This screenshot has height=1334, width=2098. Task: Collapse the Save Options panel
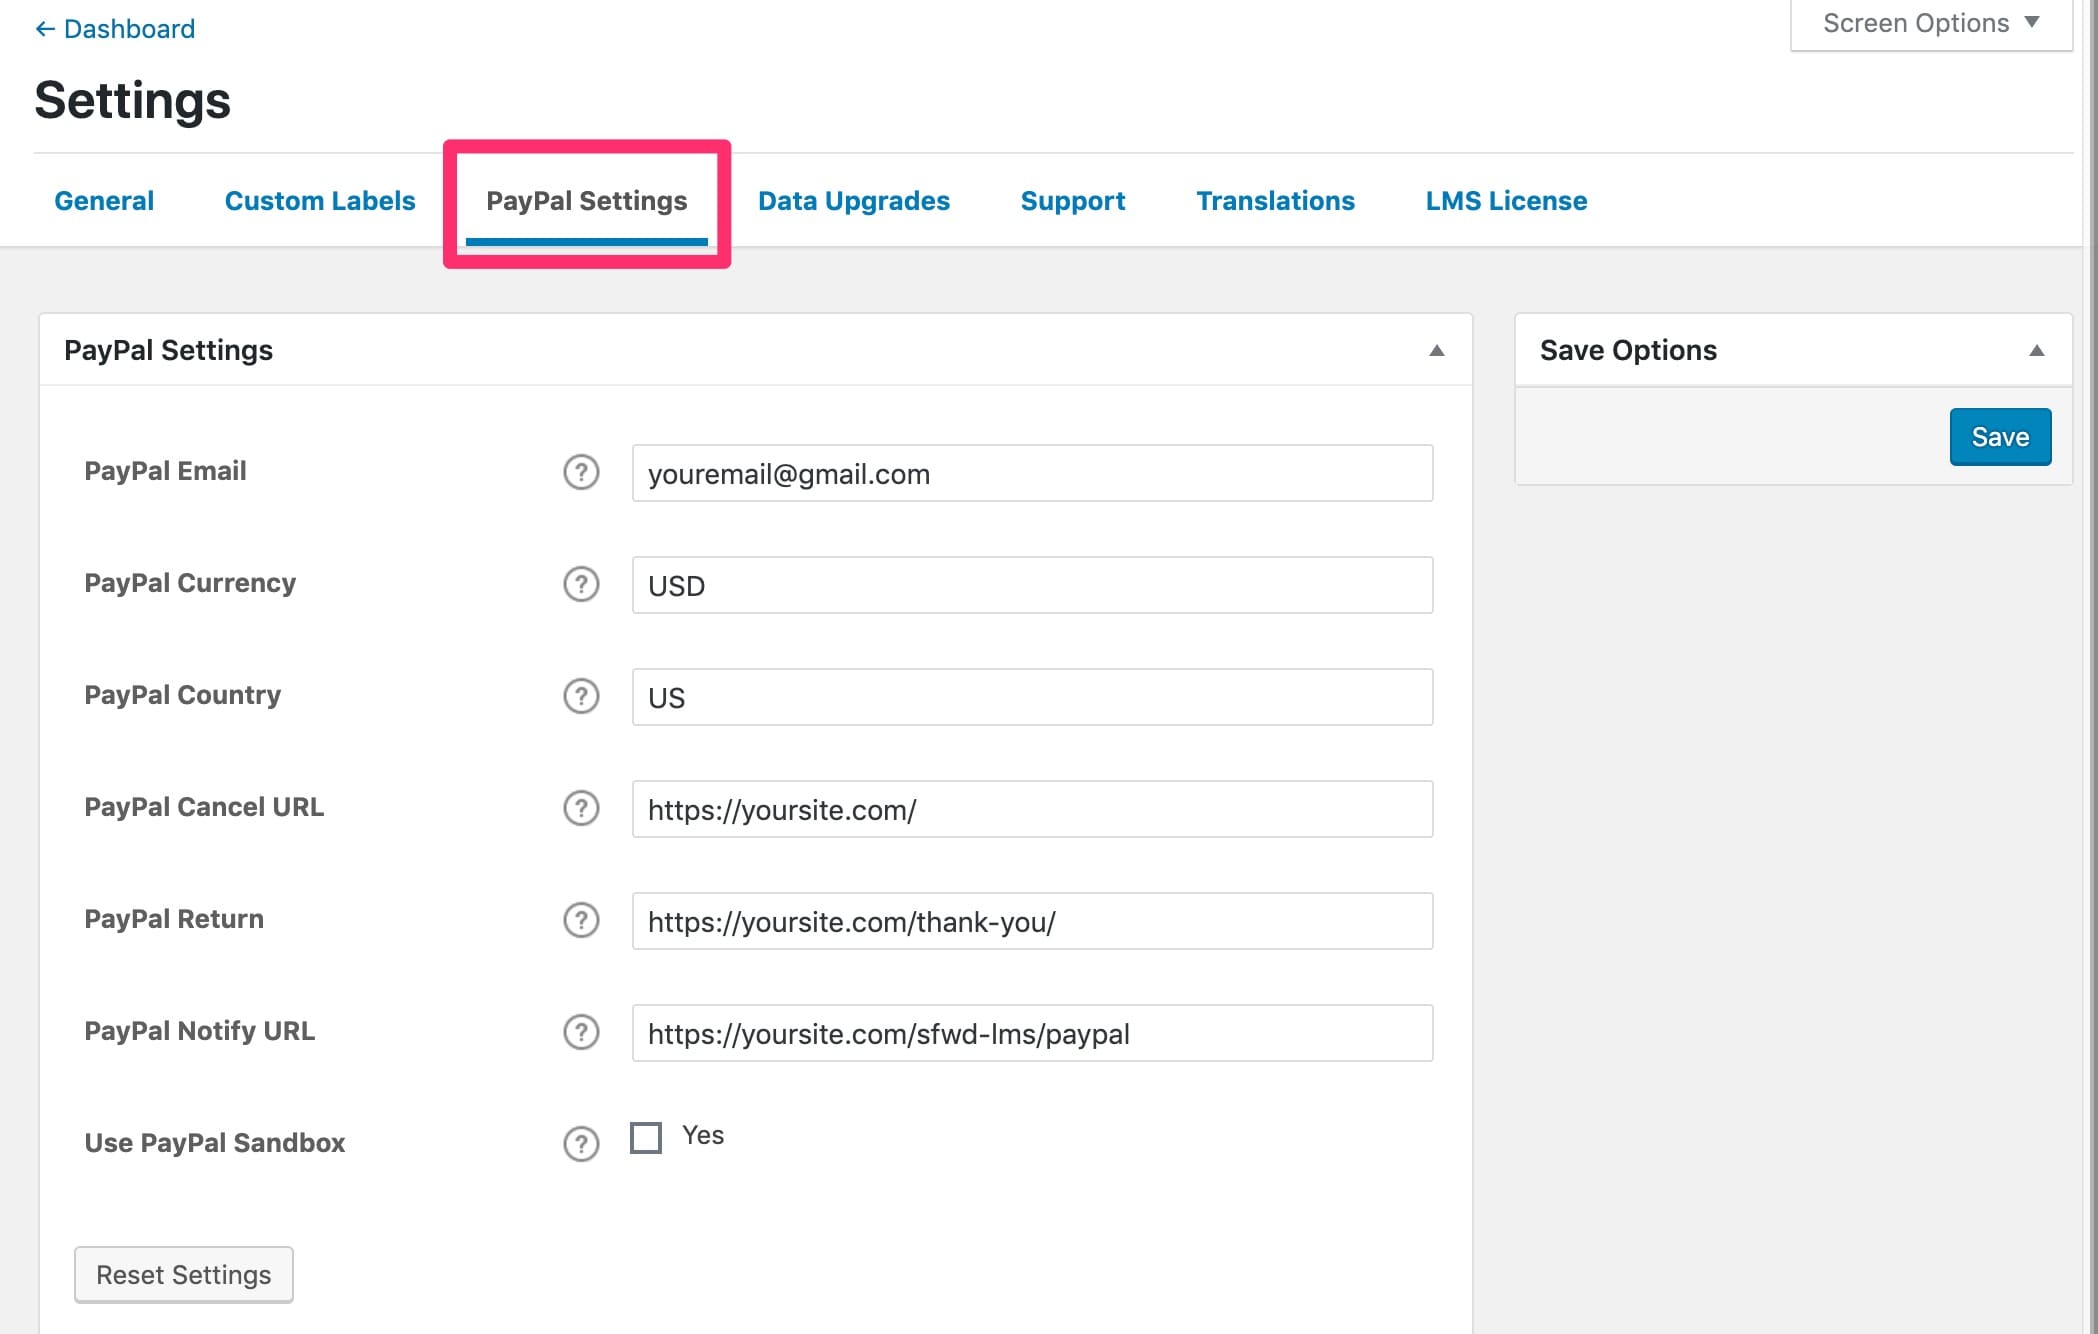click(2036, 350)
